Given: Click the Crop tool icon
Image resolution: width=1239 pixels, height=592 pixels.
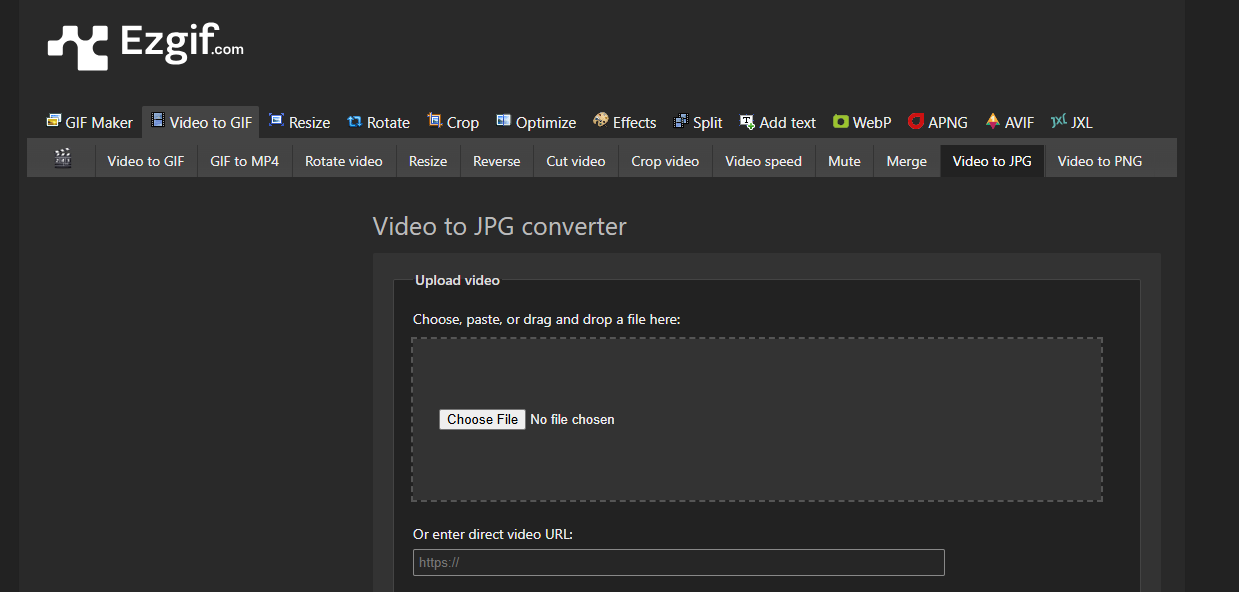Looking at the screenshot, I should (x=435, y=121).
